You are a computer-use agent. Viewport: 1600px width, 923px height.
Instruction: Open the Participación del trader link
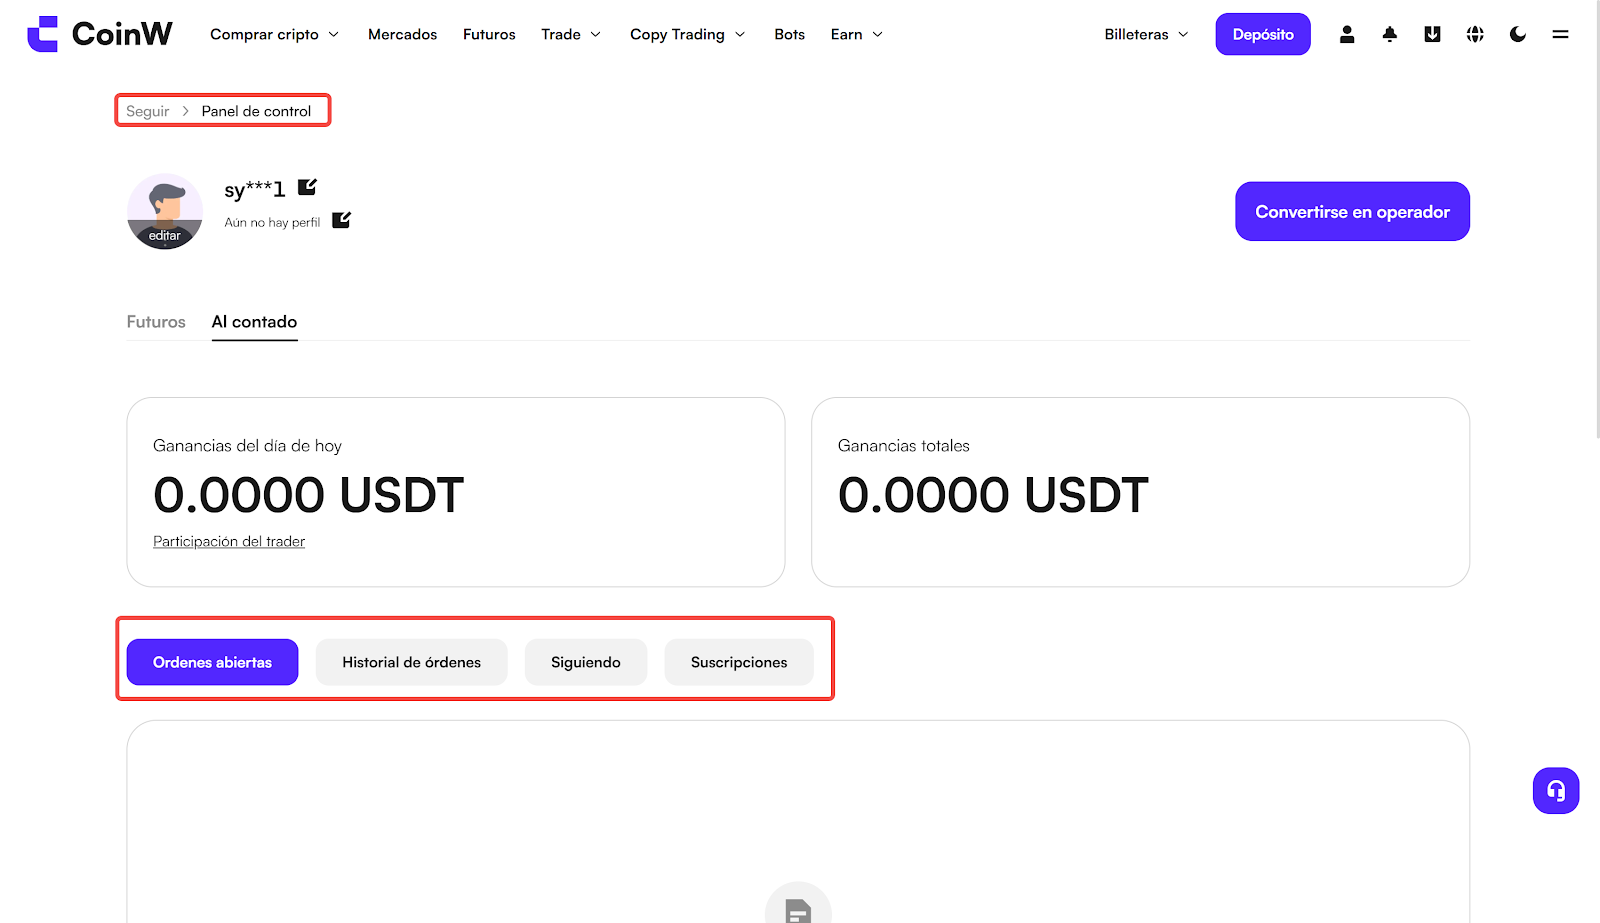(229, 541)
